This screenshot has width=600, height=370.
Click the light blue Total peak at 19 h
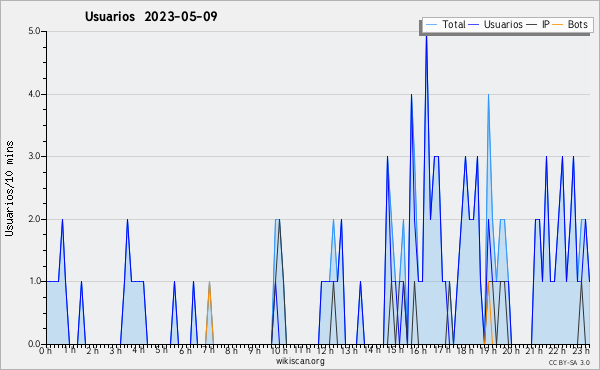pyautogui.click(x=488, y=96)
